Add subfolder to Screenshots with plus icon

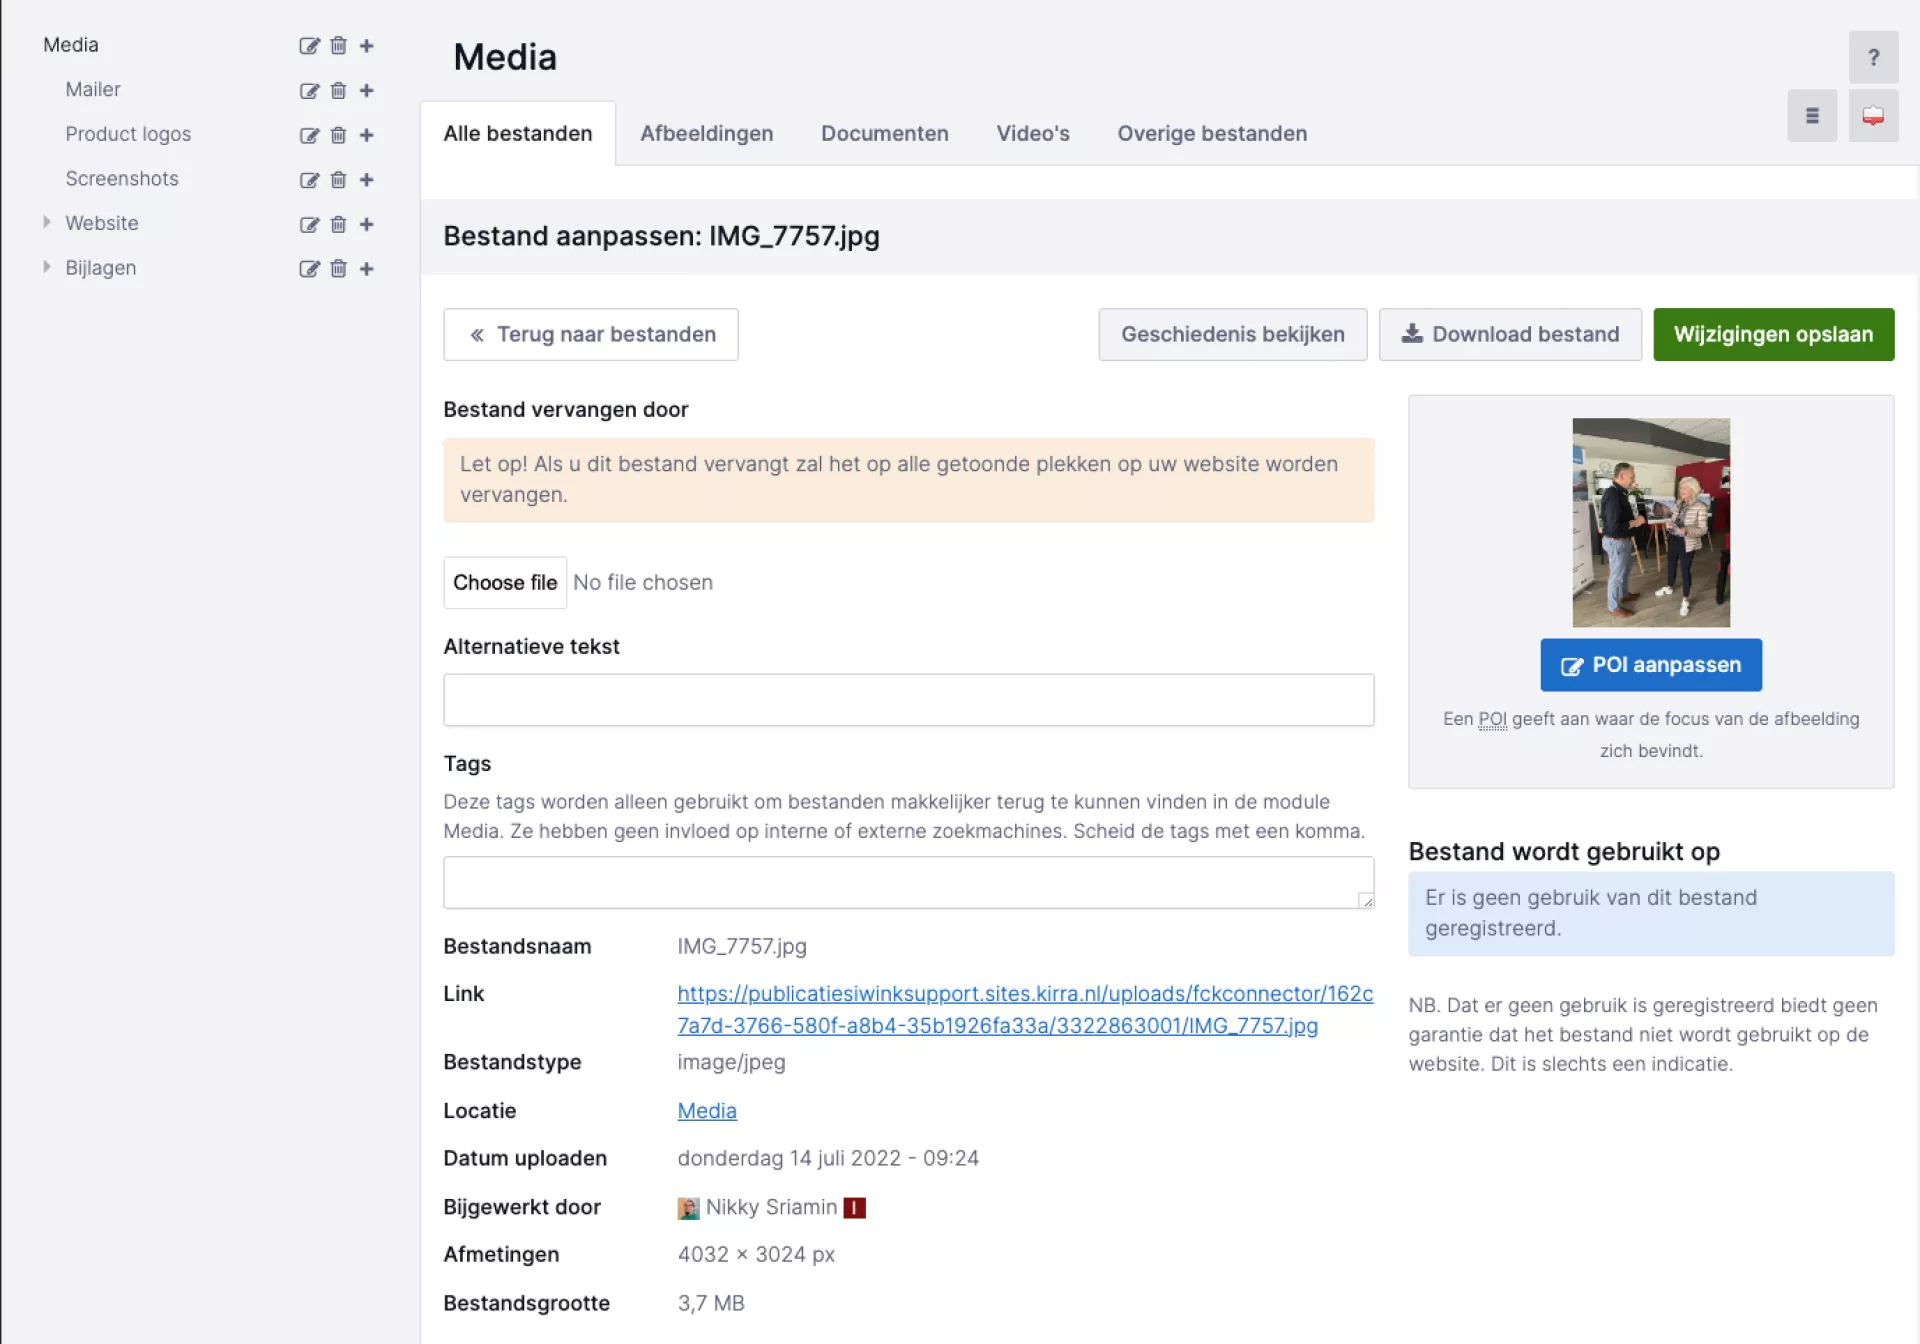coord(366,180)
